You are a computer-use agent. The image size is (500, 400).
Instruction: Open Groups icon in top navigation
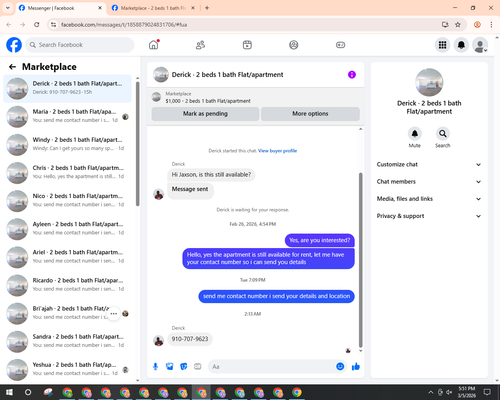pos(294,45)
